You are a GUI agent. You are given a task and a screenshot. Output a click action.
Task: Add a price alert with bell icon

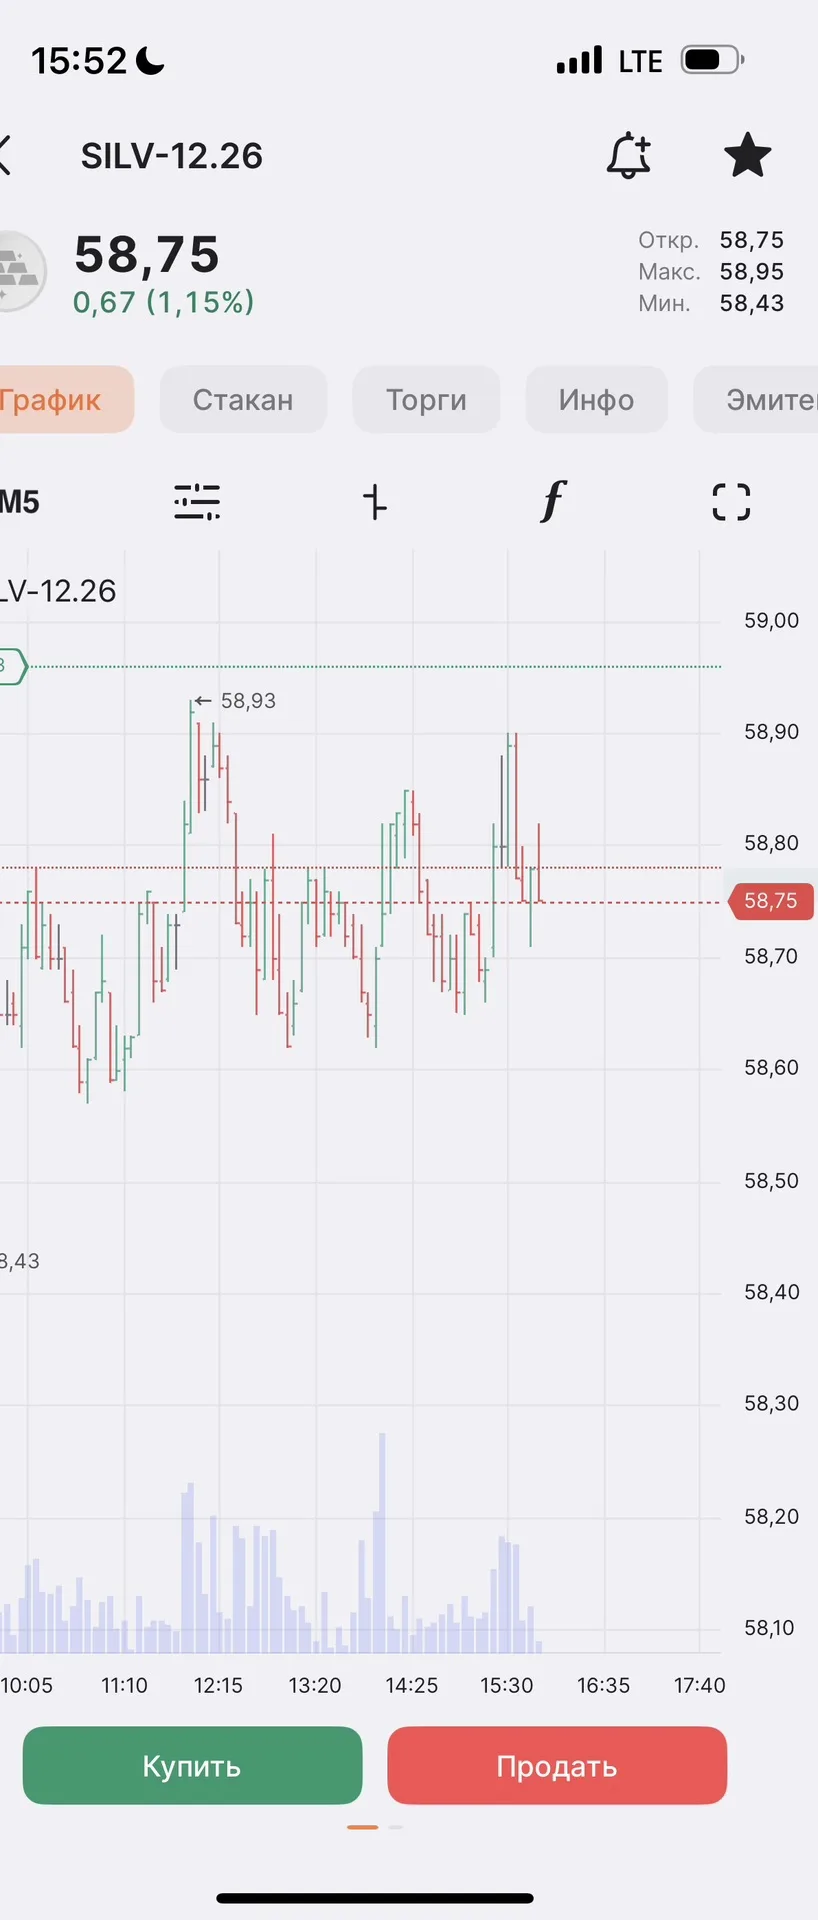629,155
